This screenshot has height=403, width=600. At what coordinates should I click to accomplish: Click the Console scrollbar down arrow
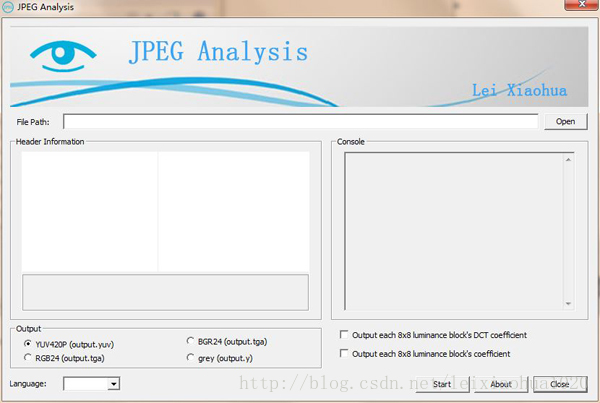568,303
